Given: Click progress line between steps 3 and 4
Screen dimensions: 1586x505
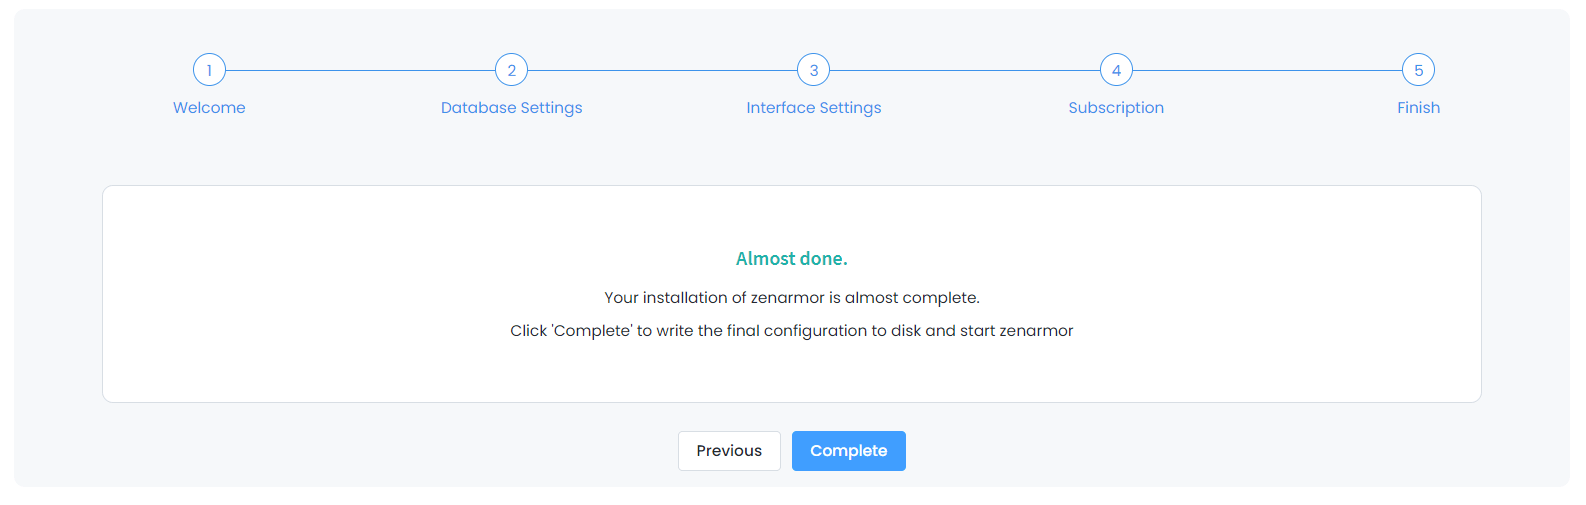Looking at the screenshot, I should click(965, 70).
